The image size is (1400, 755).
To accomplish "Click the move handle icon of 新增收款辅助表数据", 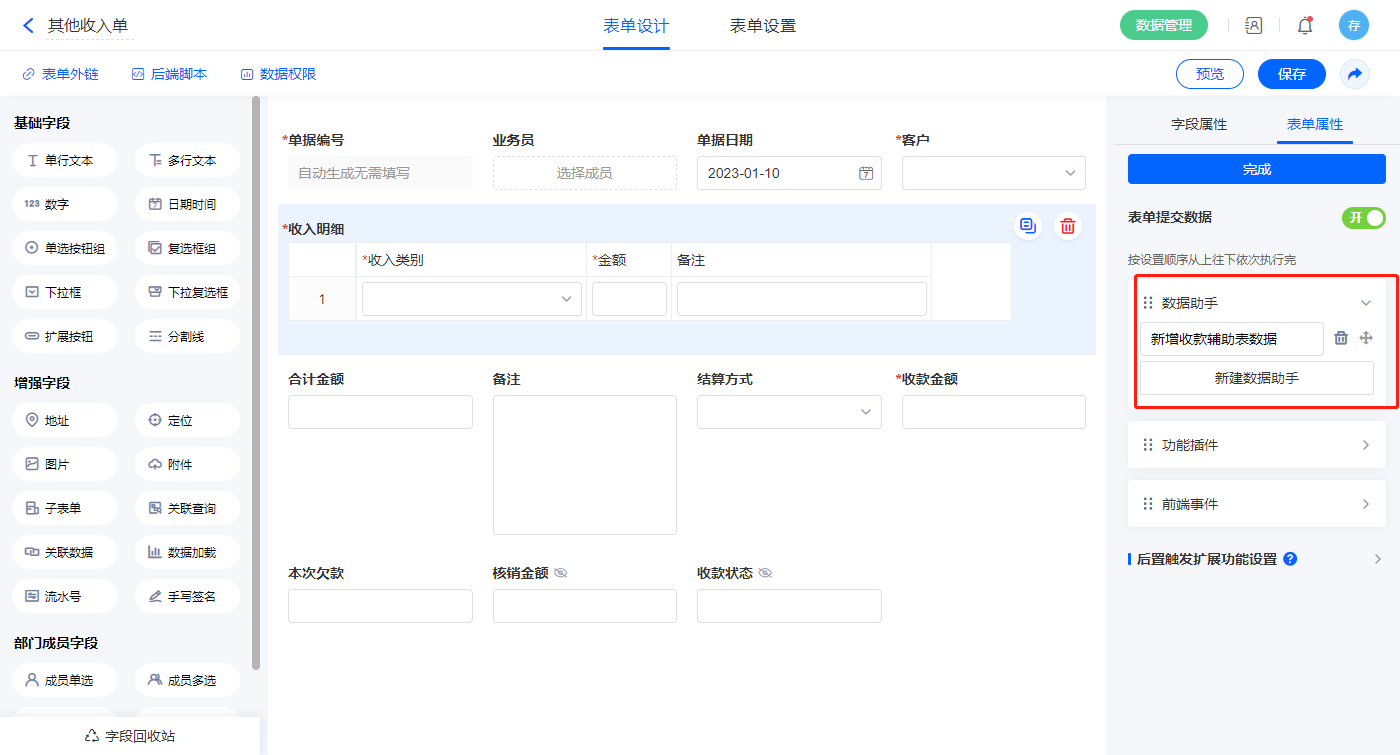I will (x=1366, y=338).
